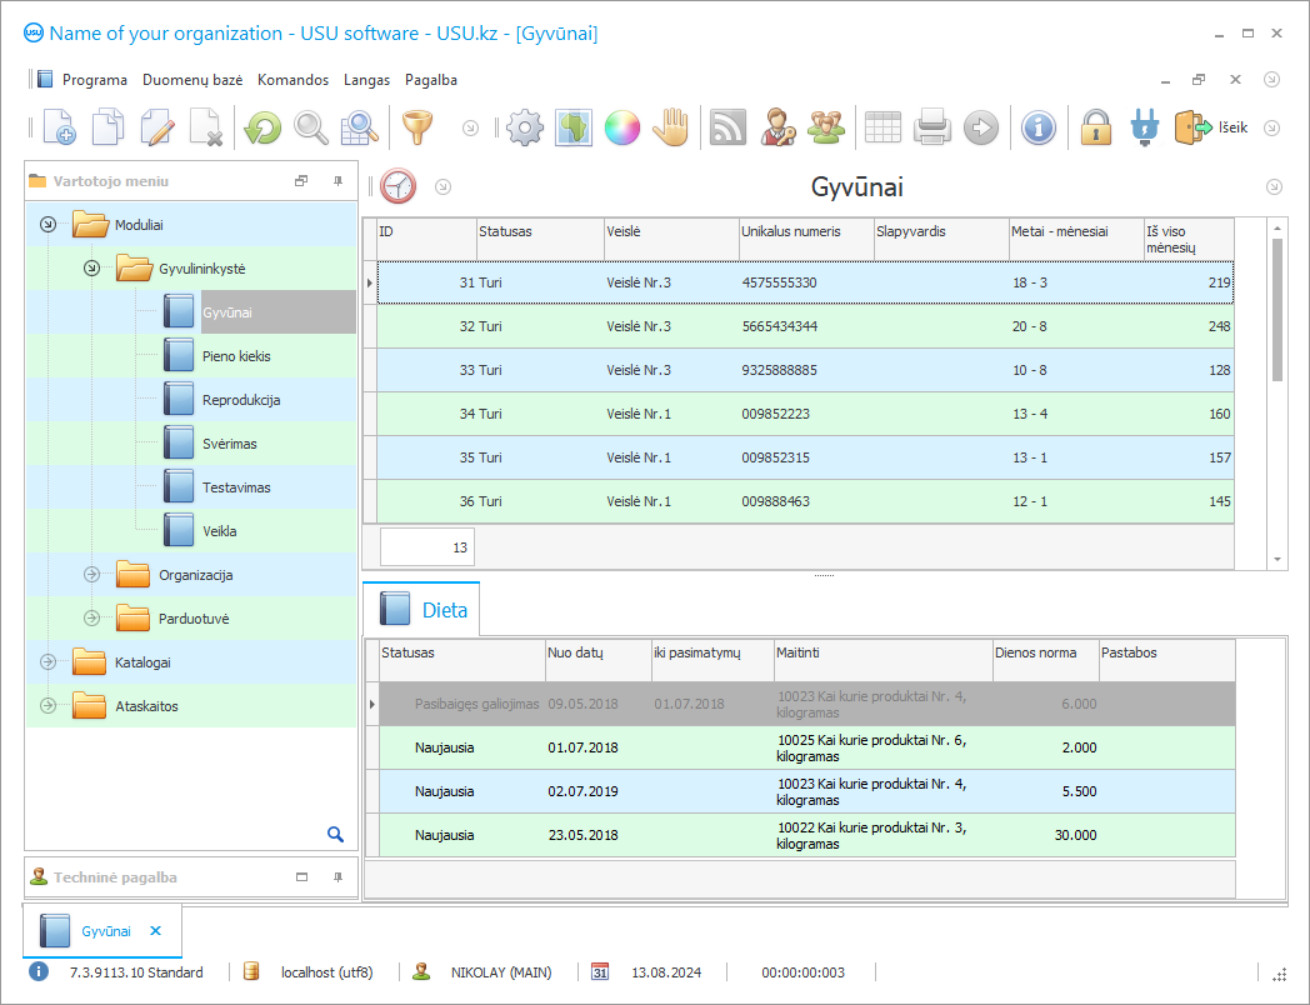Click the animals table vertical scrollbar
The height and width of the screenshot is (1005, 1310).
pos(1277,310)
